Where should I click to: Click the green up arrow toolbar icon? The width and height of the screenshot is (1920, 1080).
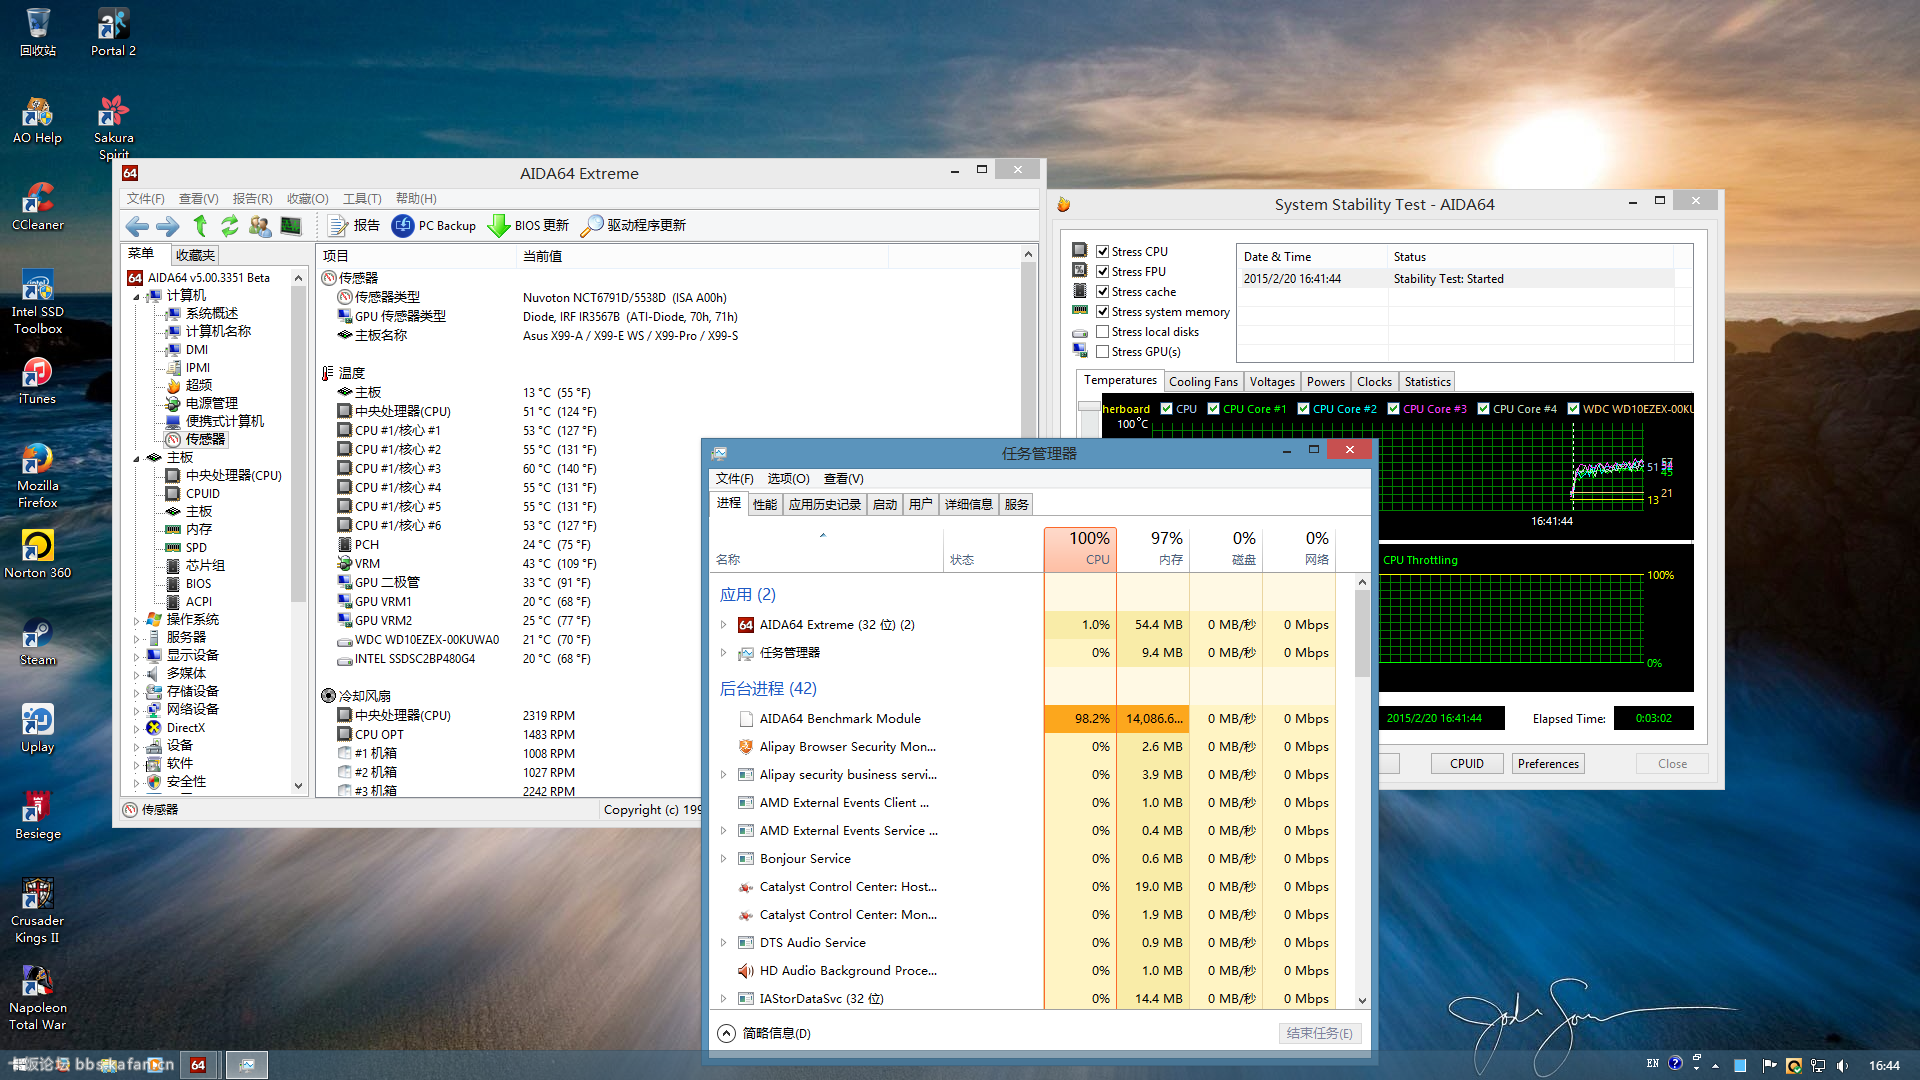tap(200, 226)
